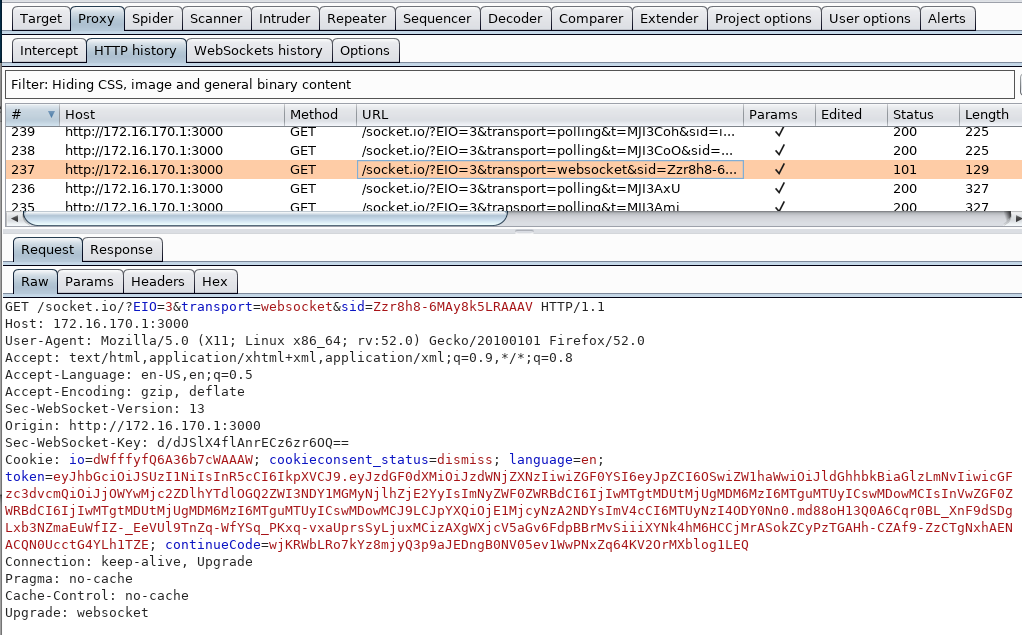Click the Params checkmark in row 237
Image resolution: width=1022 pixels, height=635 pixels.
coord(779,170)
